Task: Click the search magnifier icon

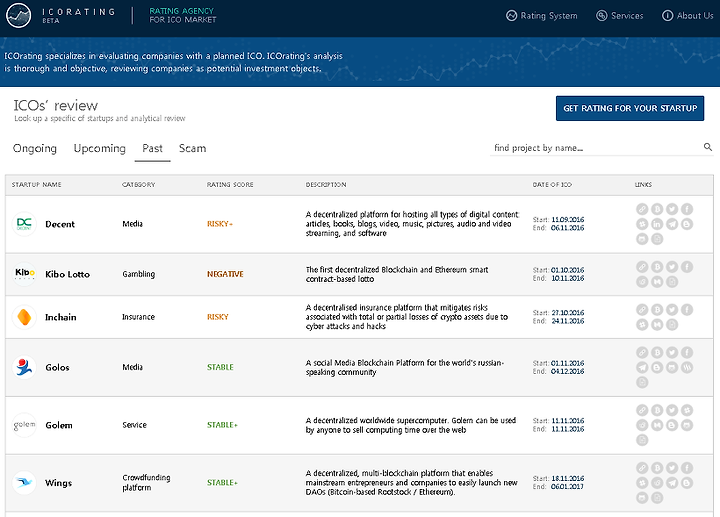Action: pyautogui.click(x=708, y=147)
